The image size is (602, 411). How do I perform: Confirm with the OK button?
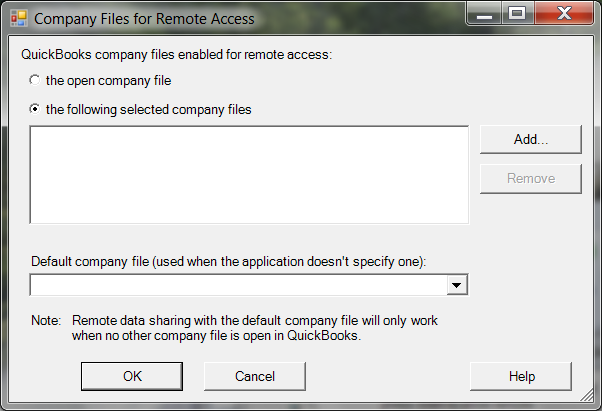pos(132,376)
